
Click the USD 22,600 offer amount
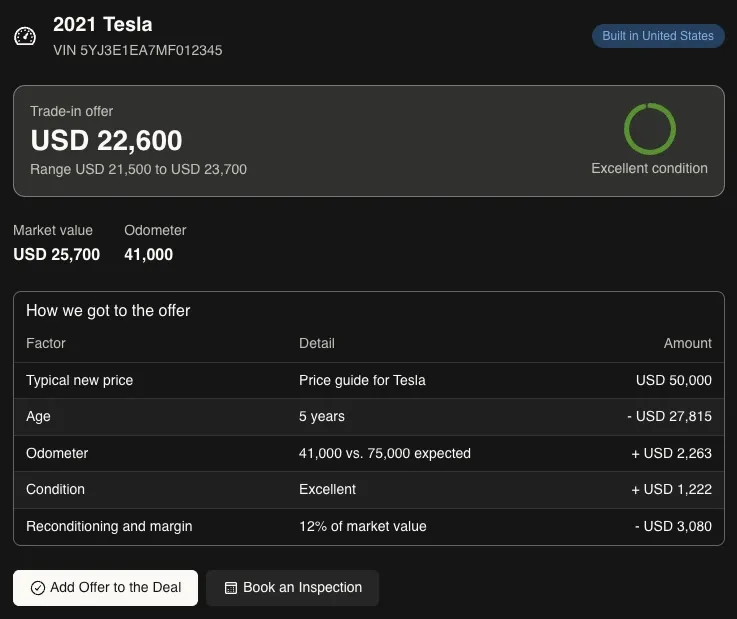(x=106, y=140)
